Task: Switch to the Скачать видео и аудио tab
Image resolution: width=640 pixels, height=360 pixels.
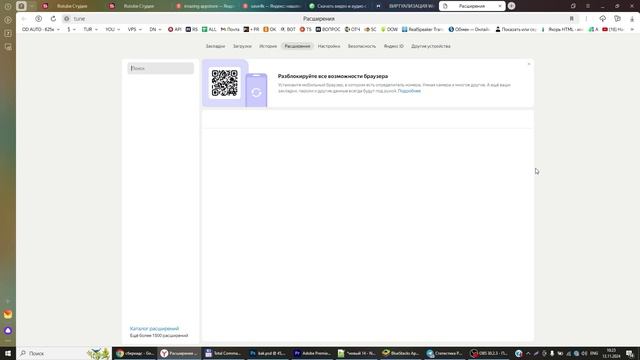Action: coord(338,6)
